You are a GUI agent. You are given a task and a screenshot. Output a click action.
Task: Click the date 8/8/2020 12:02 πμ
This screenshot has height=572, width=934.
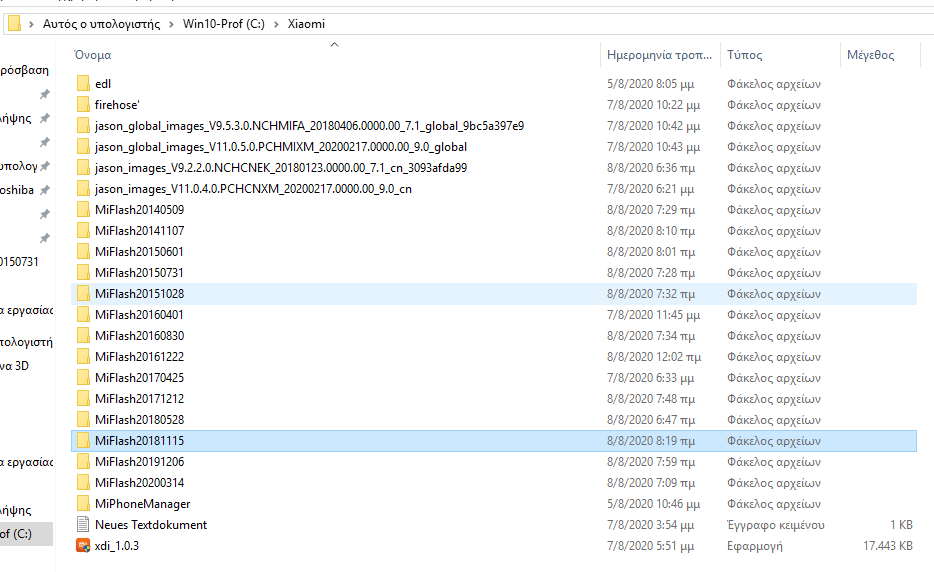point(654,357)
